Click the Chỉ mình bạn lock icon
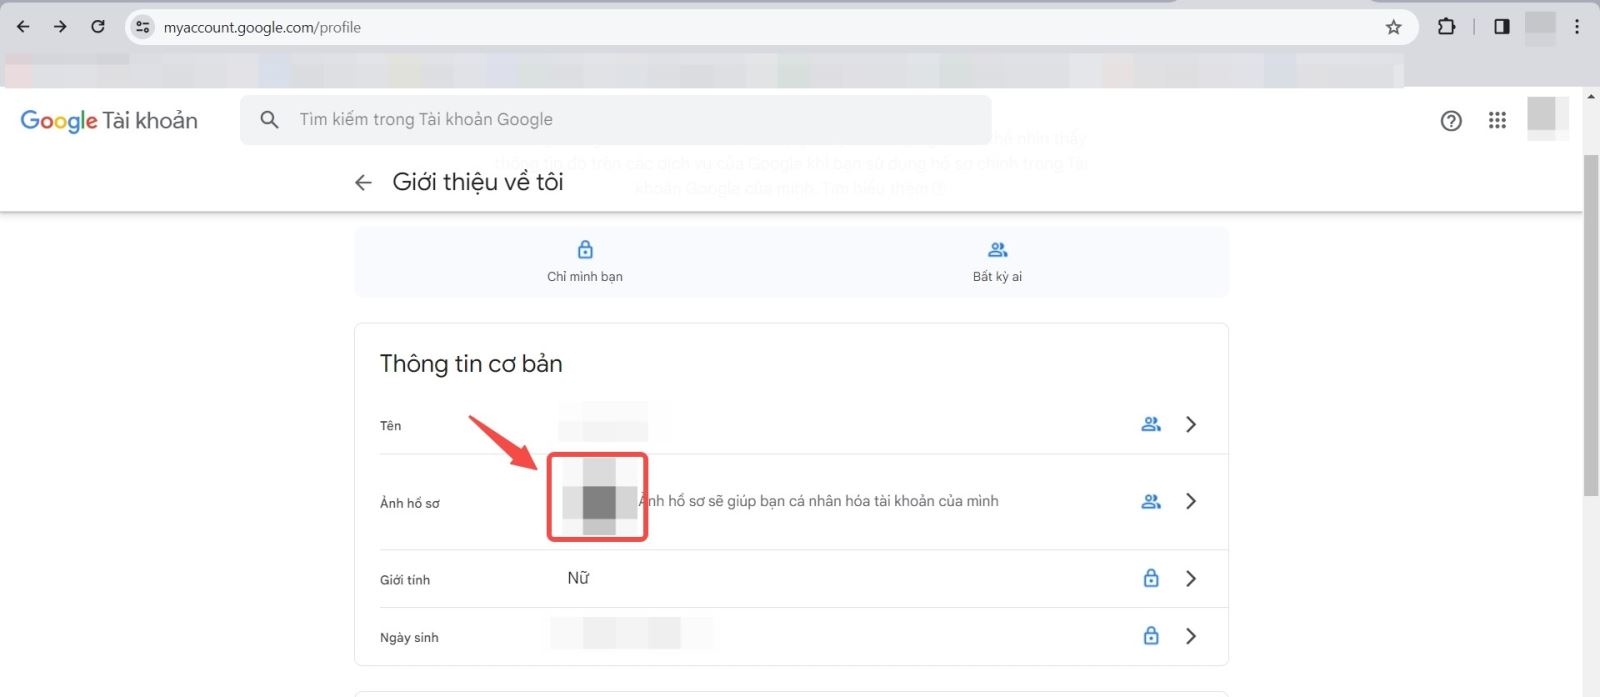This screenshot has height=697, width=1600. point(585,249)
